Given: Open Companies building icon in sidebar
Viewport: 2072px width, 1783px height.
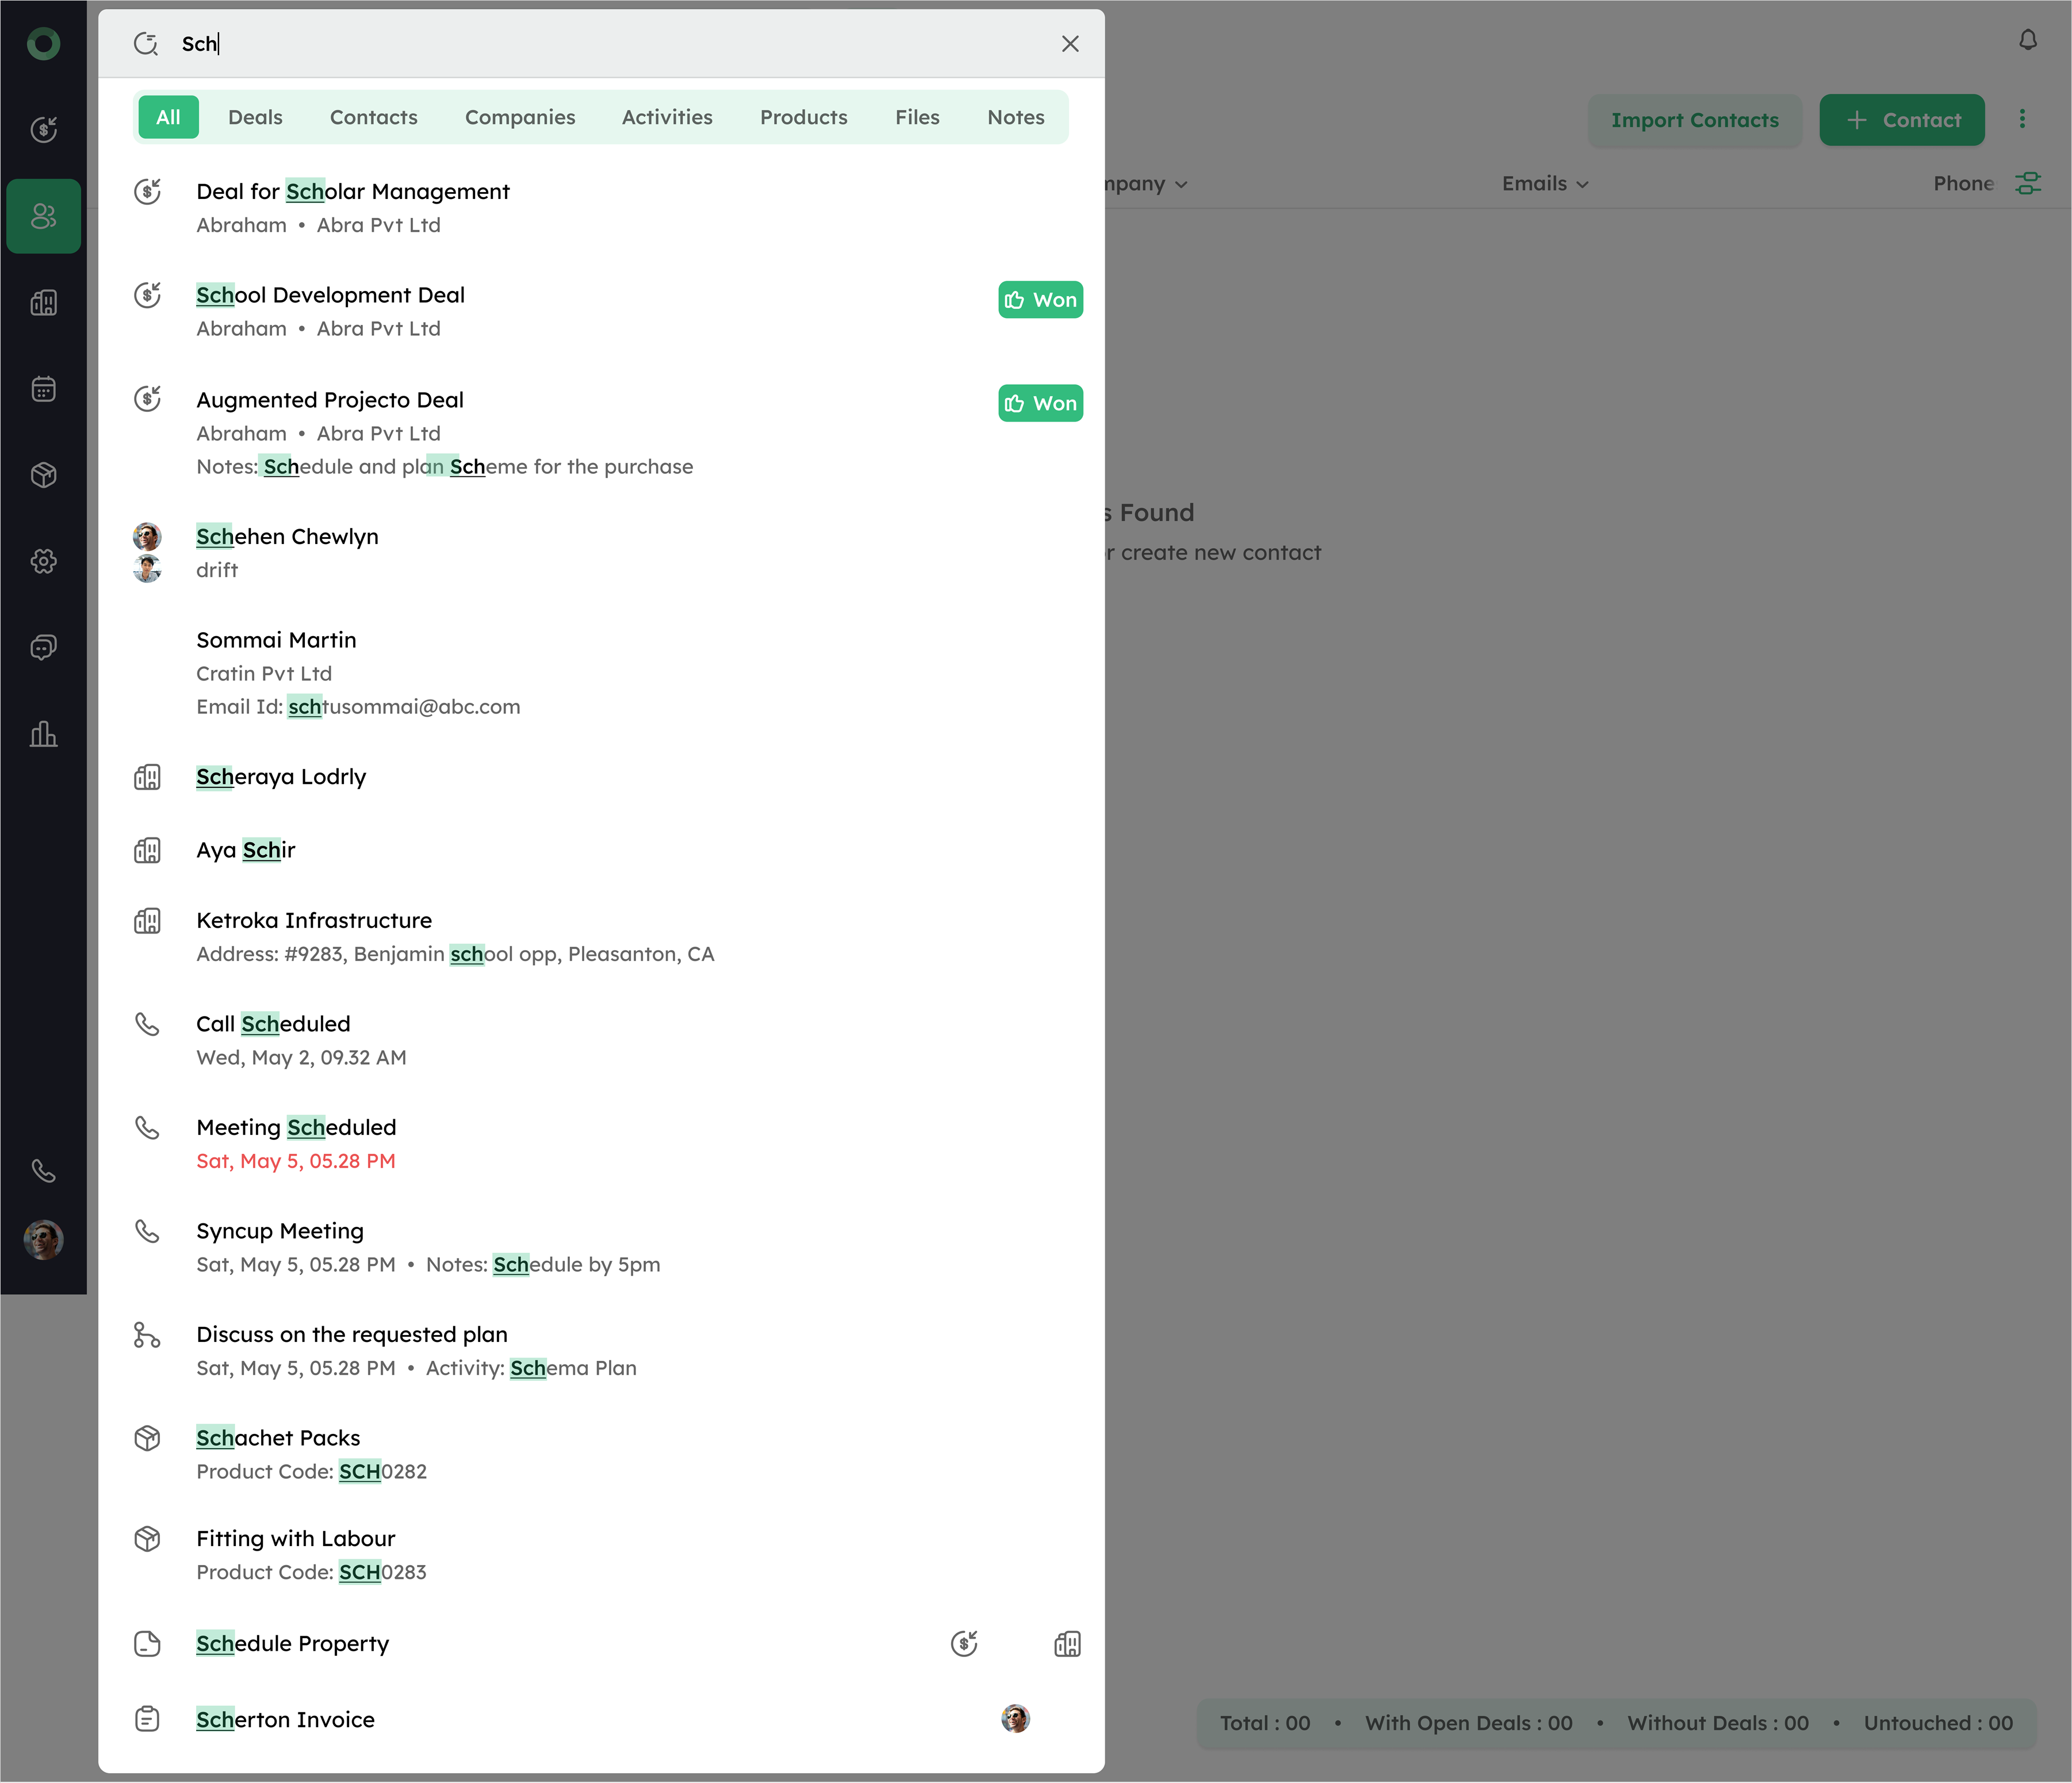Looking at the screenshot, I should tap(43, 302).
